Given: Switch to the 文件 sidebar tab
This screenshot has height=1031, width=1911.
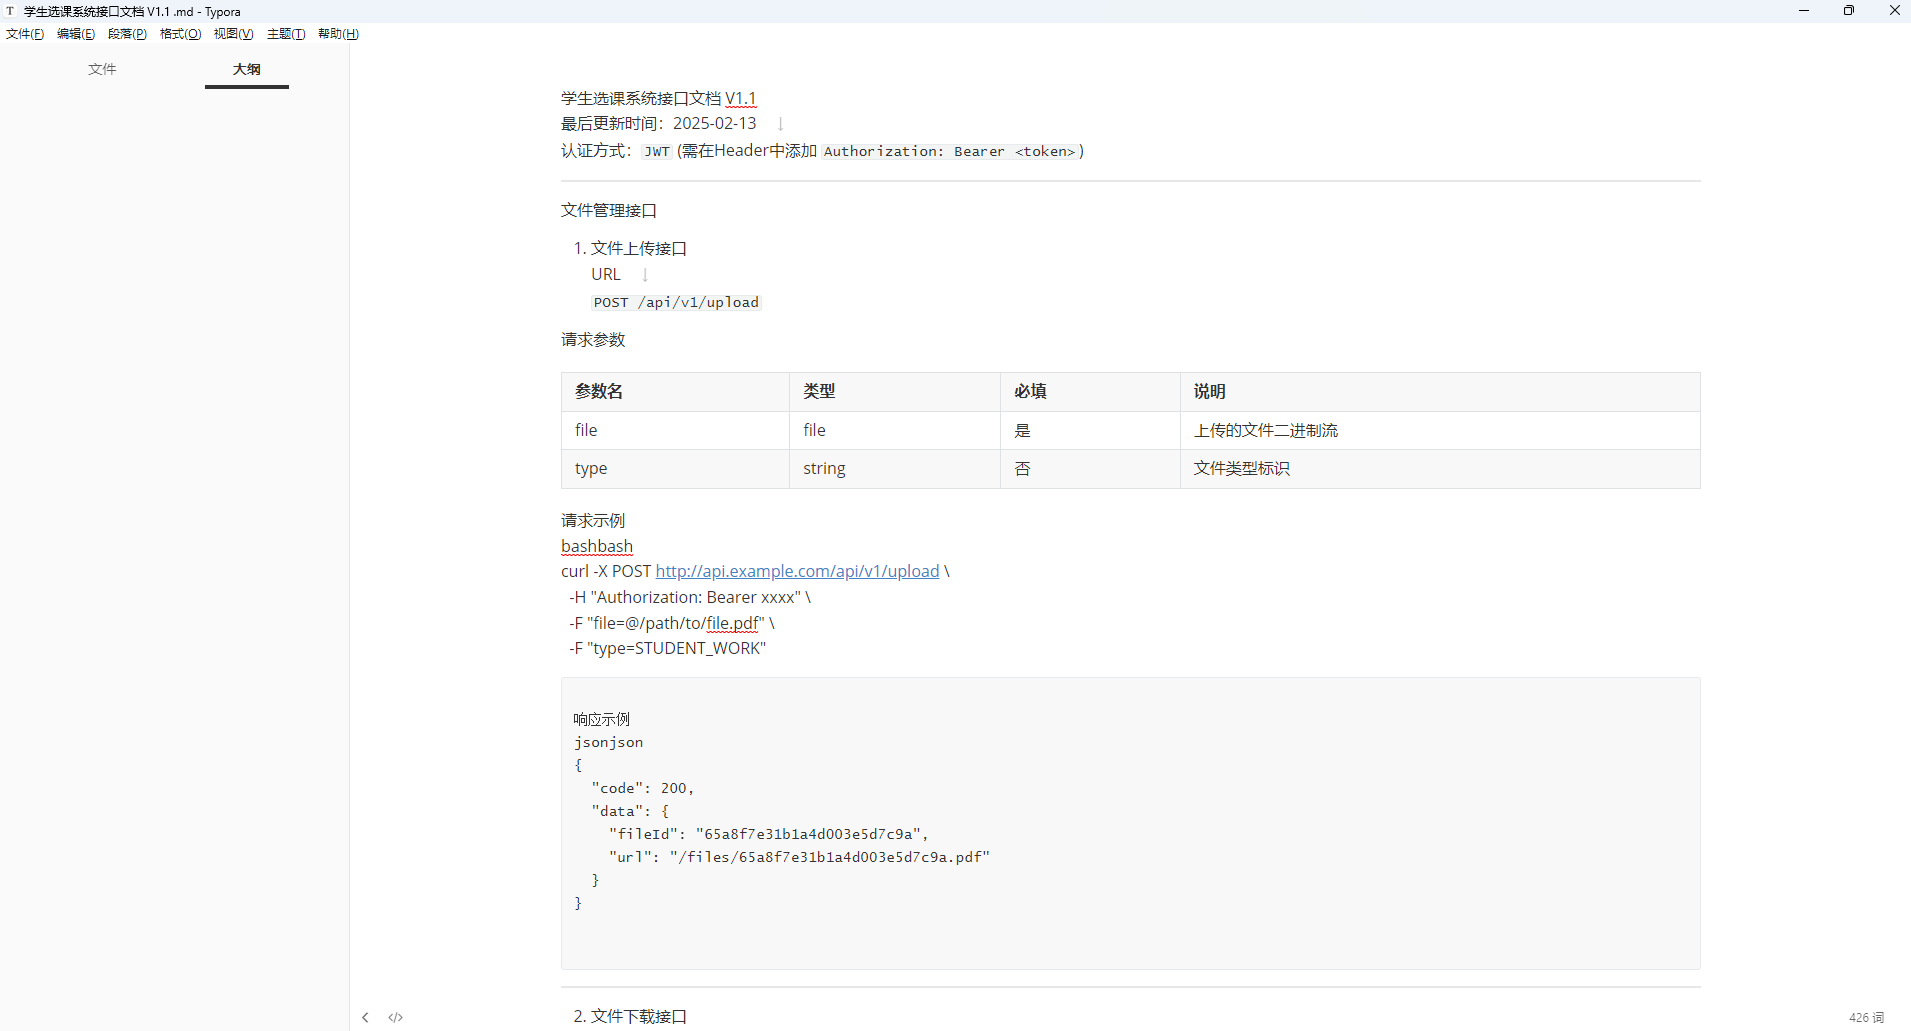Looking at the screenshot, I should click(x=102, y=69).
